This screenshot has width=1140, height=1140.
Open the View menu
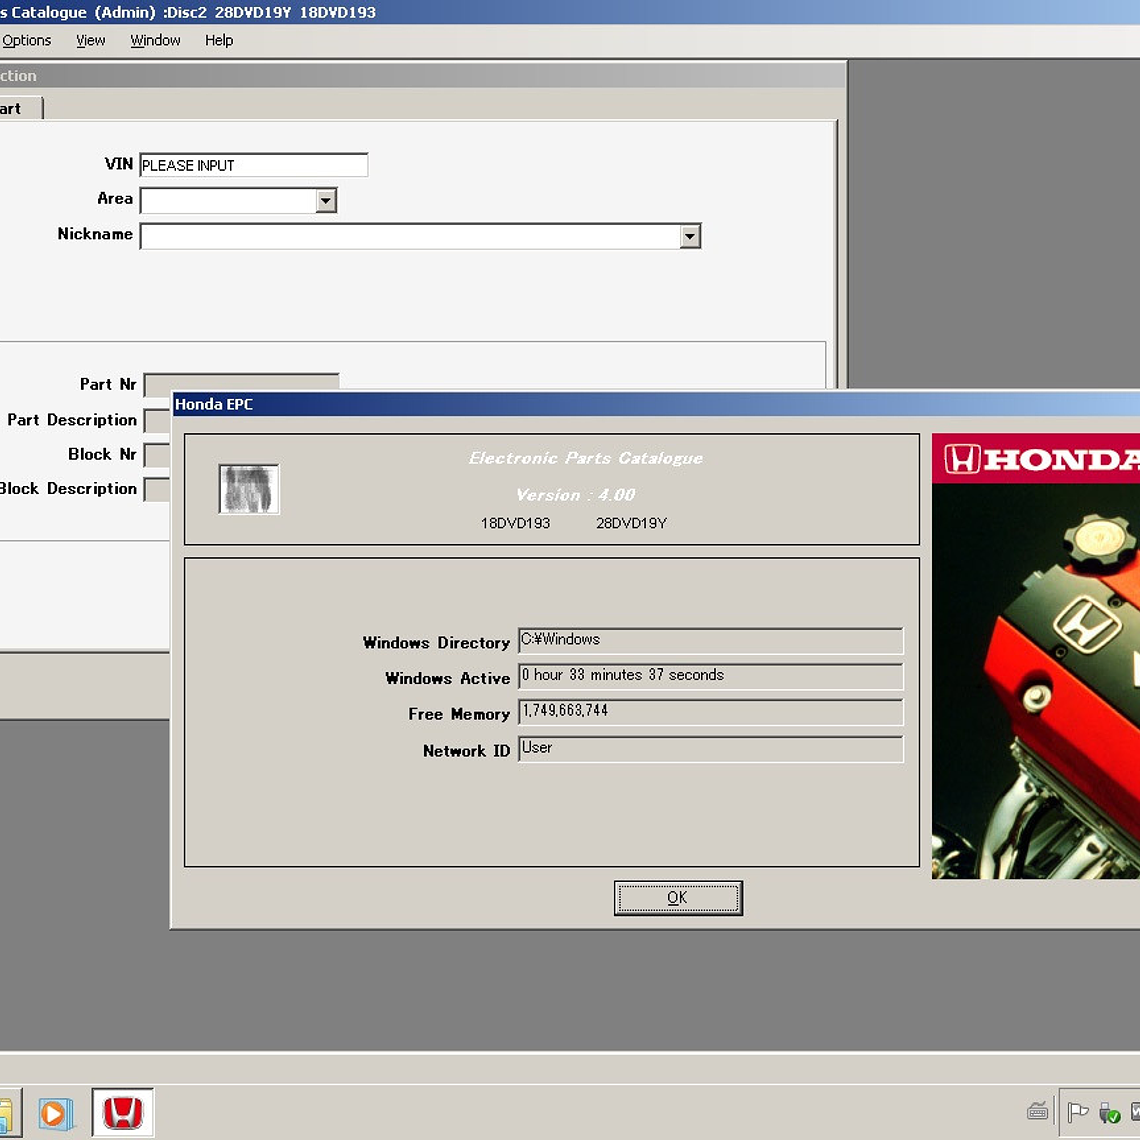90,40
